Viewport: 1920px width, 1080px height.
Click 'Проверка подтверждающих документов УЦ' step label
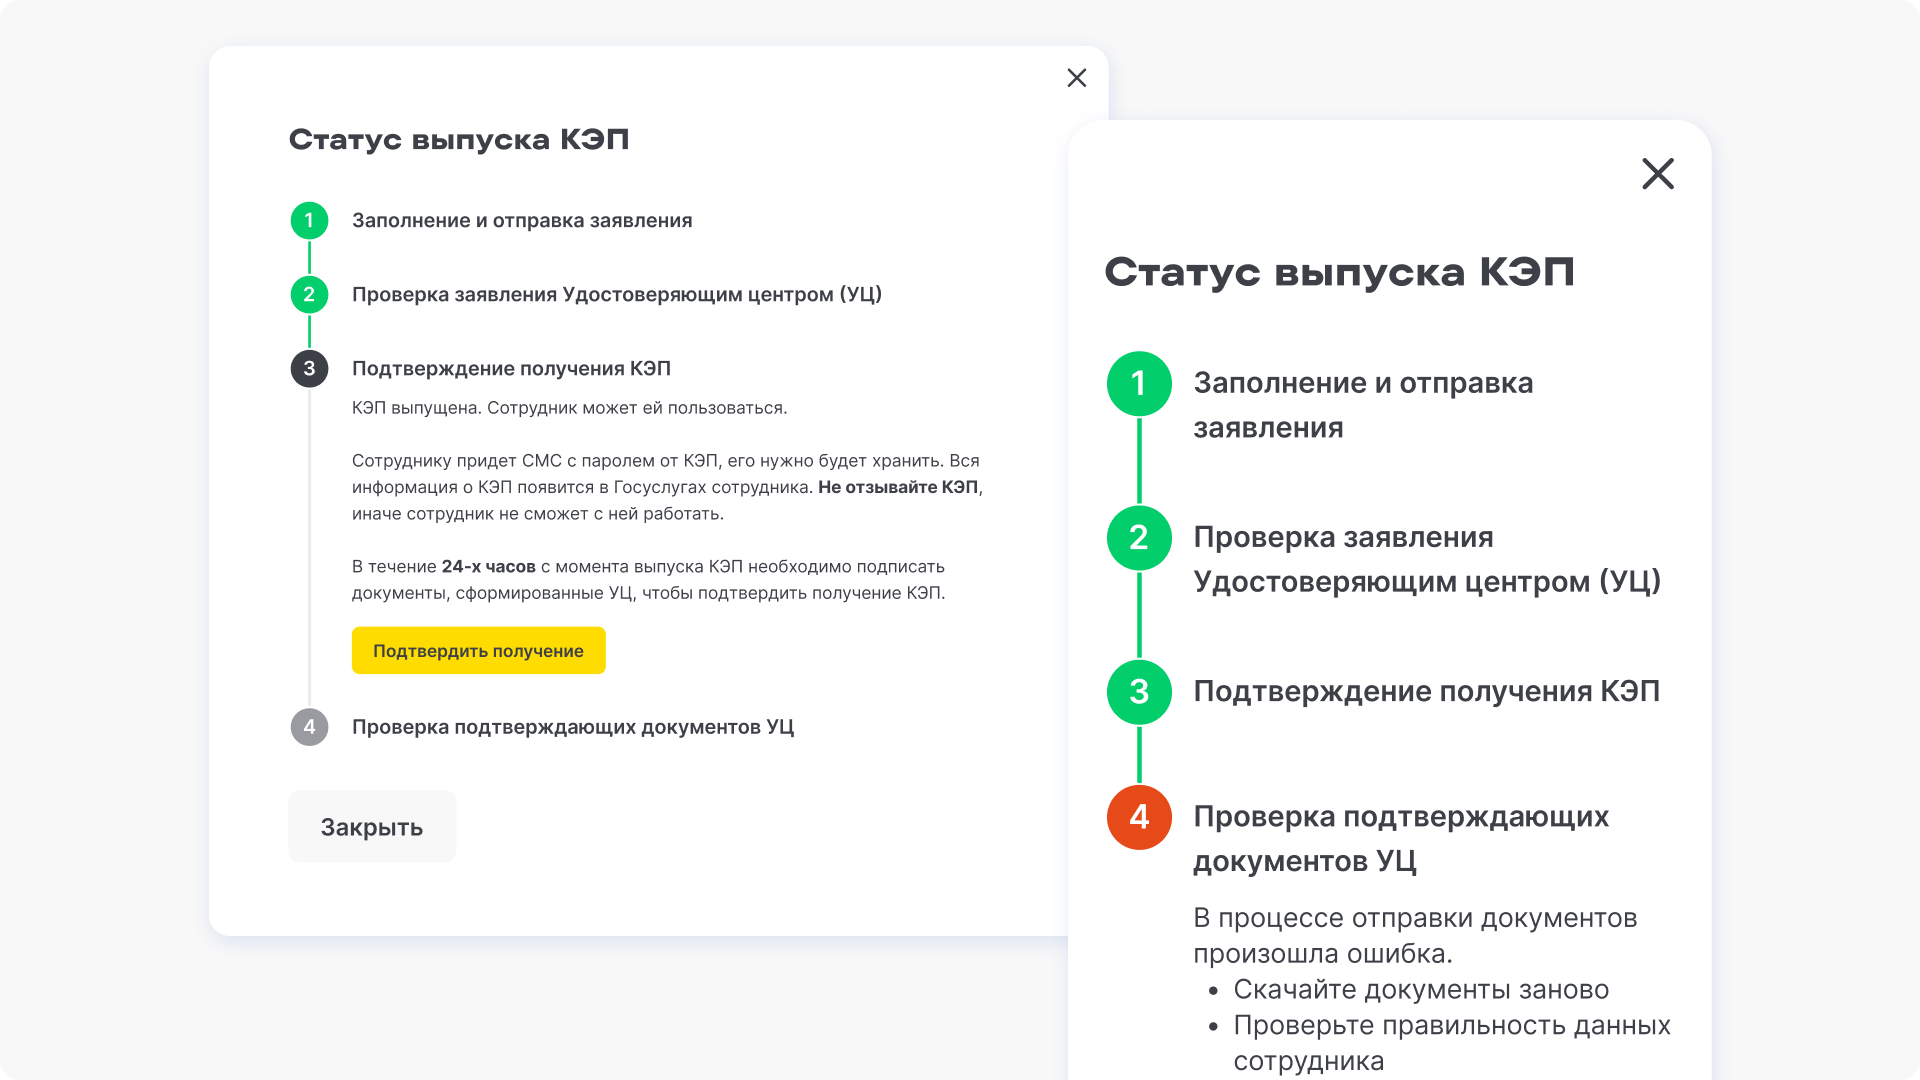[573, 727]
